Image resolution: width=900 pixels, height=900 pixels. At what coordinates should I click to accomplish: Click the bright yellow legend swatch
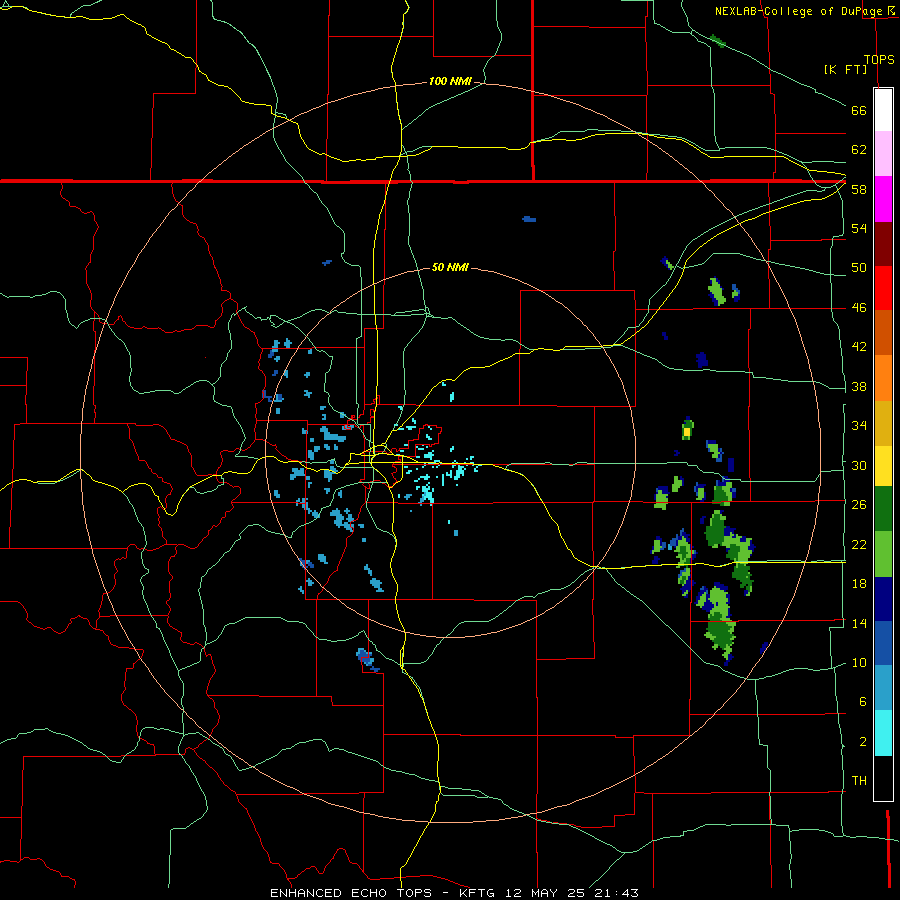click(883, 466)
